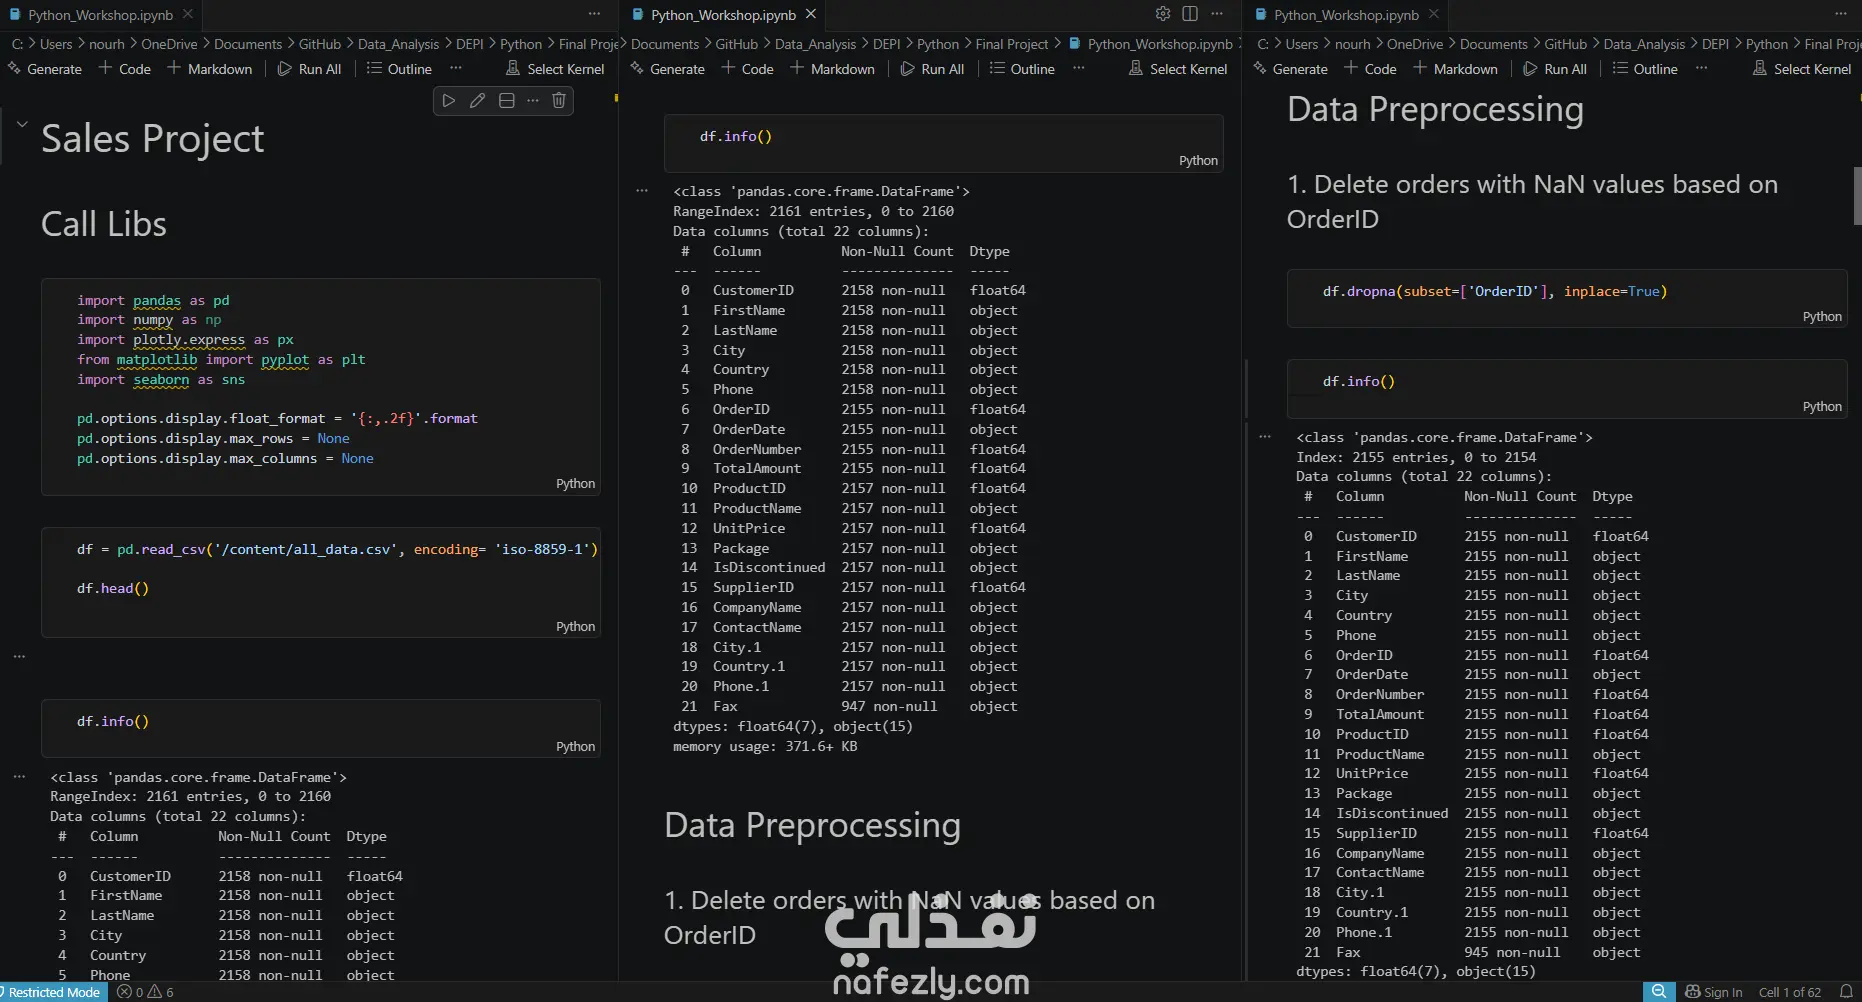1862x1002 pixels.
Task: Open output options for left df.info() output
Action: (x=19, y=776)
